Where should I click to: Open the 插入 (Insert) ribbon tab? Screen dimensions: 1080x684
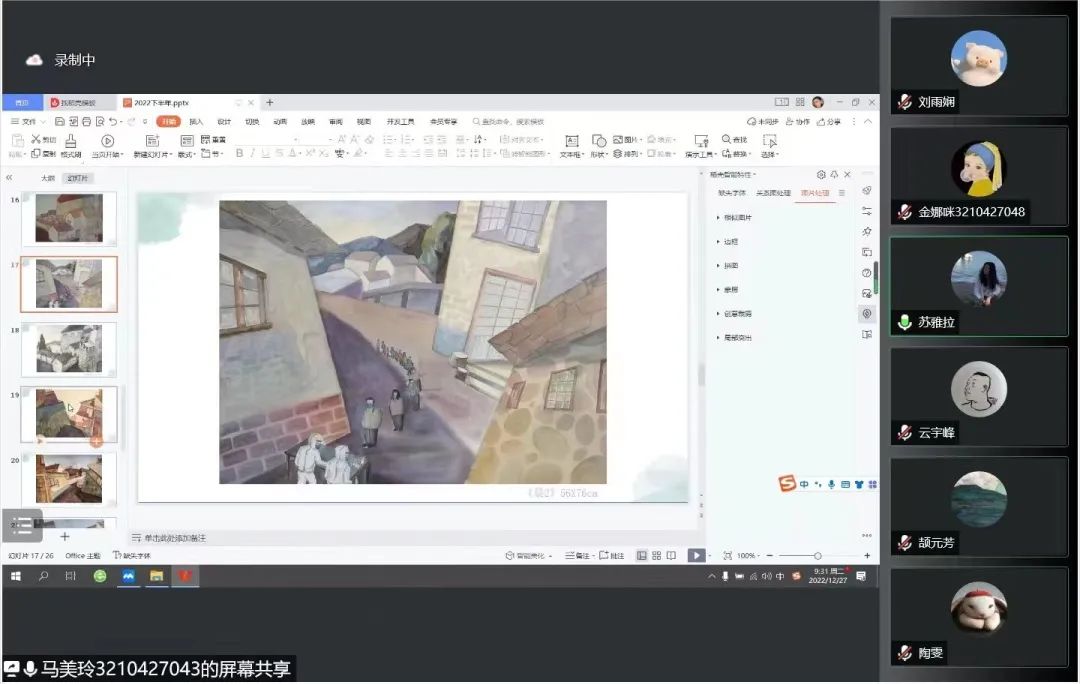point(196,121)
